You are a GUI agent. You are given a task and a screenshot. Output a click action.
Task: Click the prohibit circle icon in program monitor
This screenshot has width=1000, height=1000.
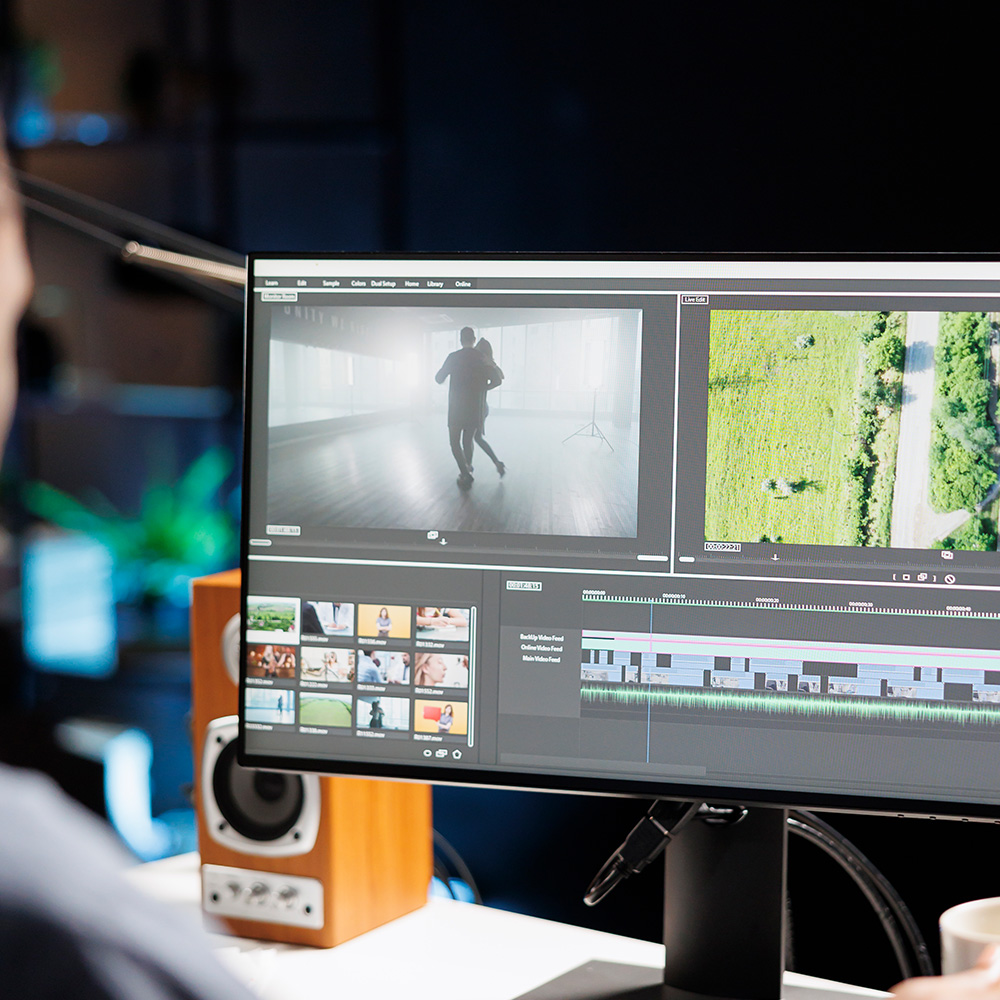[949, 578]
